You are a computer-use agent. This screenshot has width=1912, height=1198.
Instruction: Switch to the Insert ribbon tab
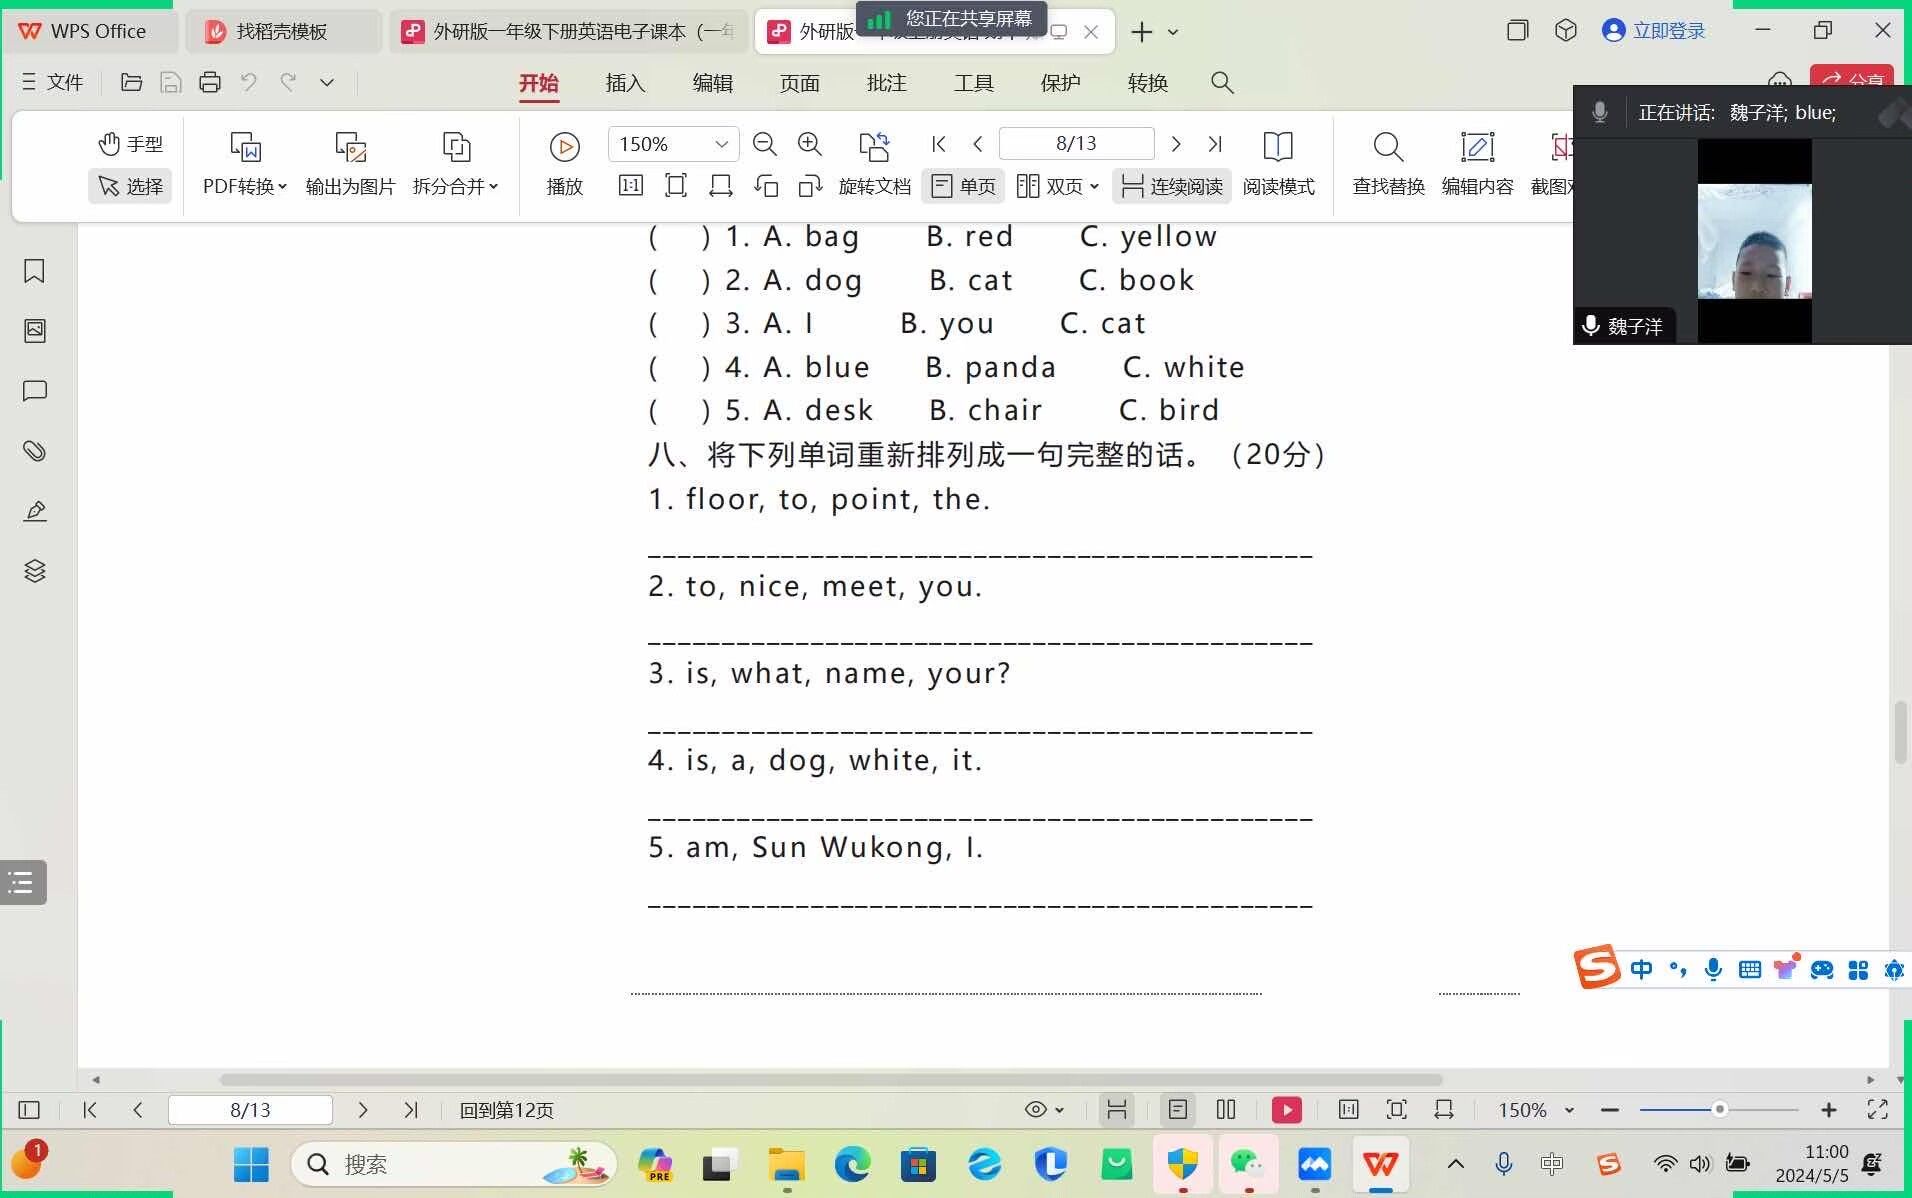click(625, 83)
